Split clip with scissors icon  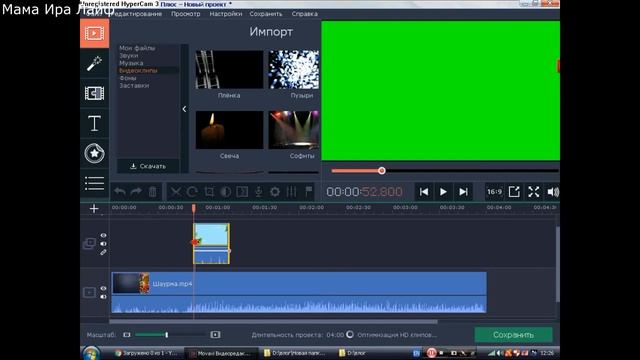pyautogui.click(x=176, y=191)
